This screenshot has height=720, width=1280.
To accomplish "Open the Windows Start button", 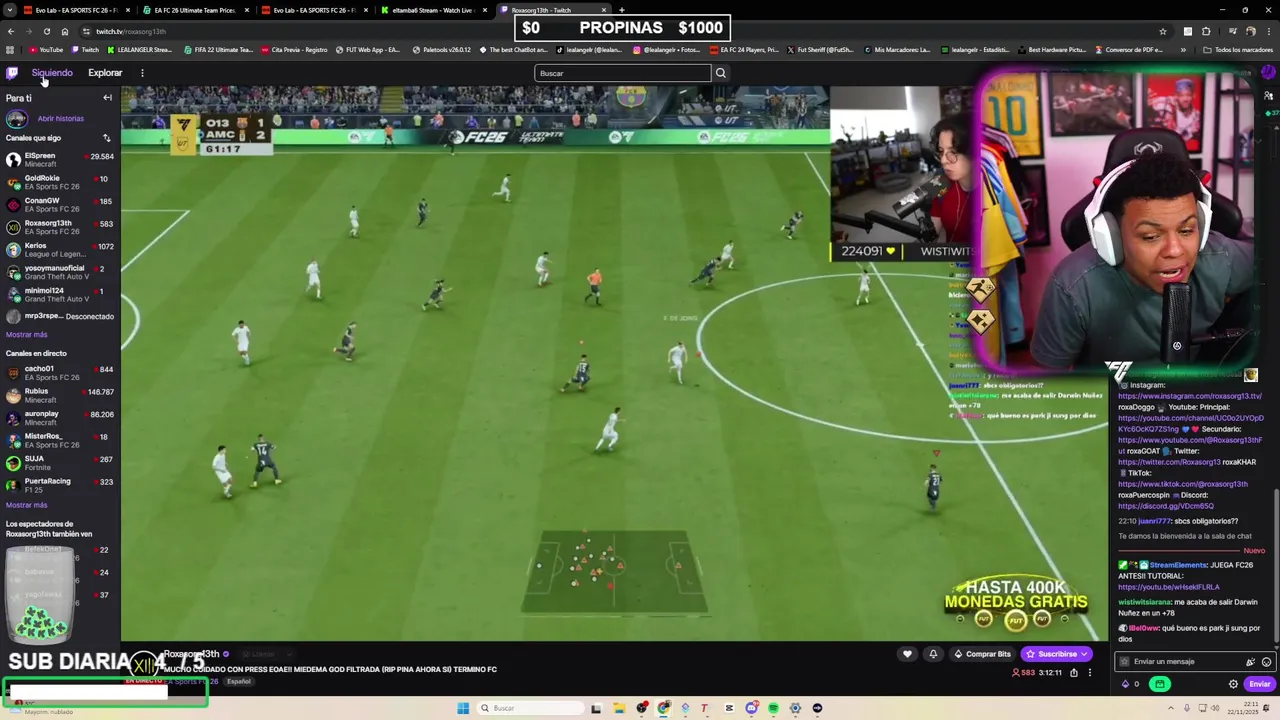I will tap(463, 708).
